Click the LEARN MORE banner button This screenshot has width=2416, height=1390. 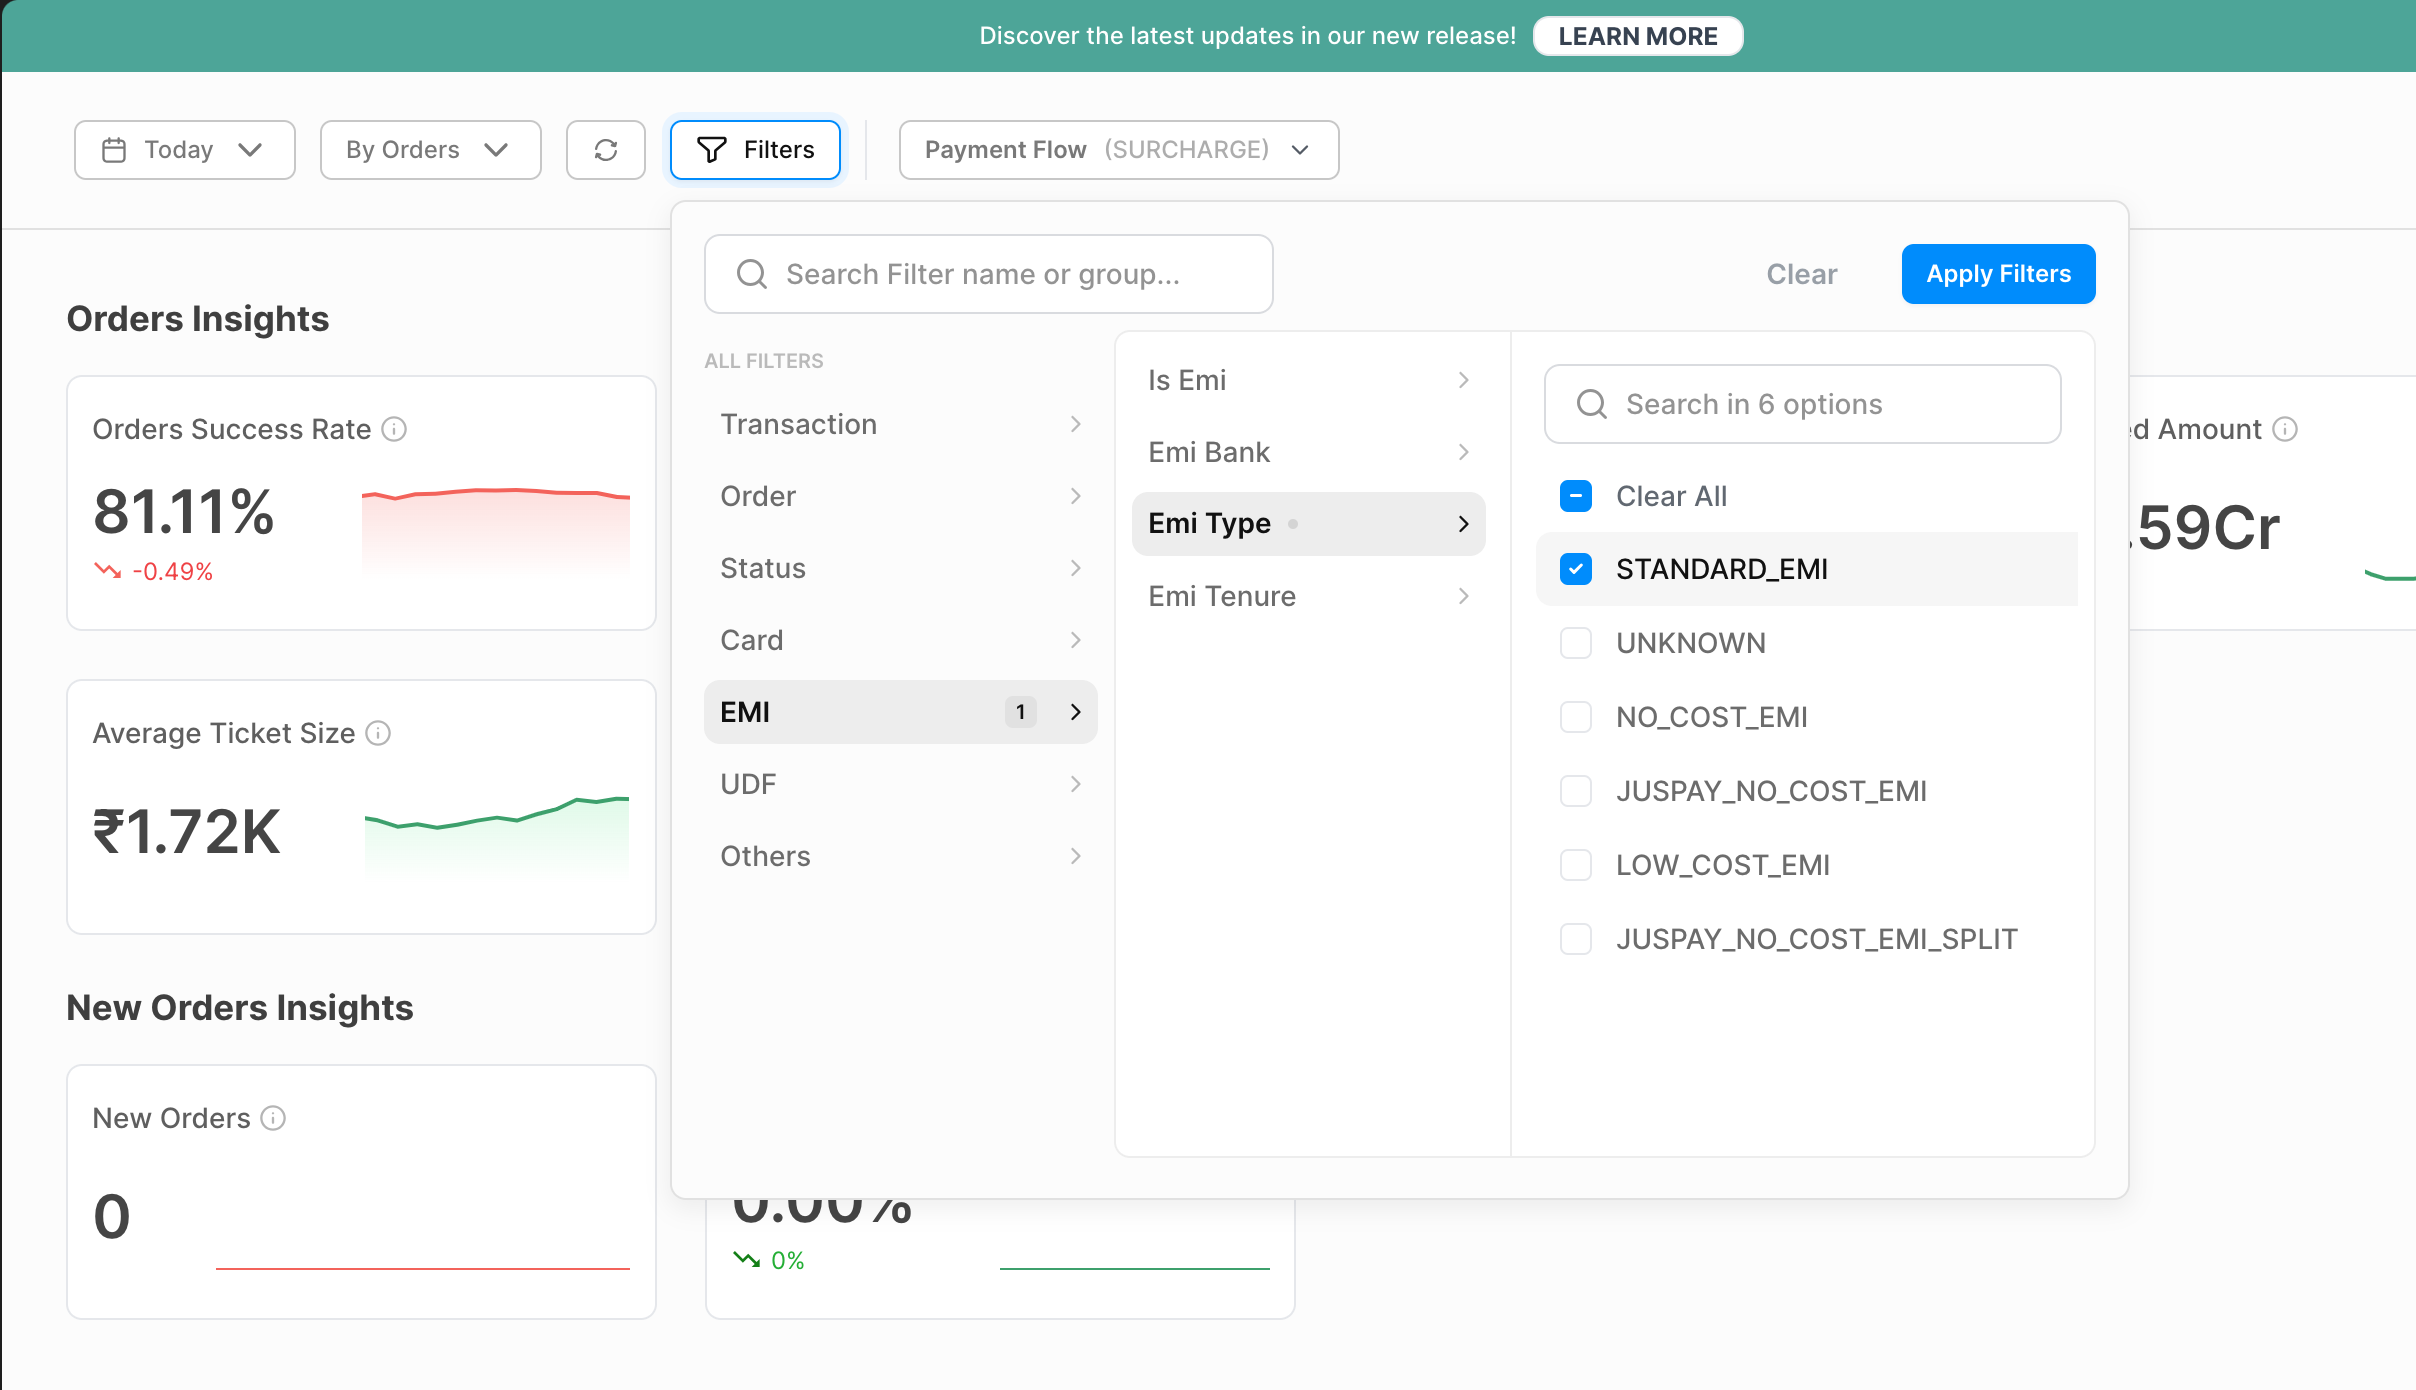pos(1637,36)
